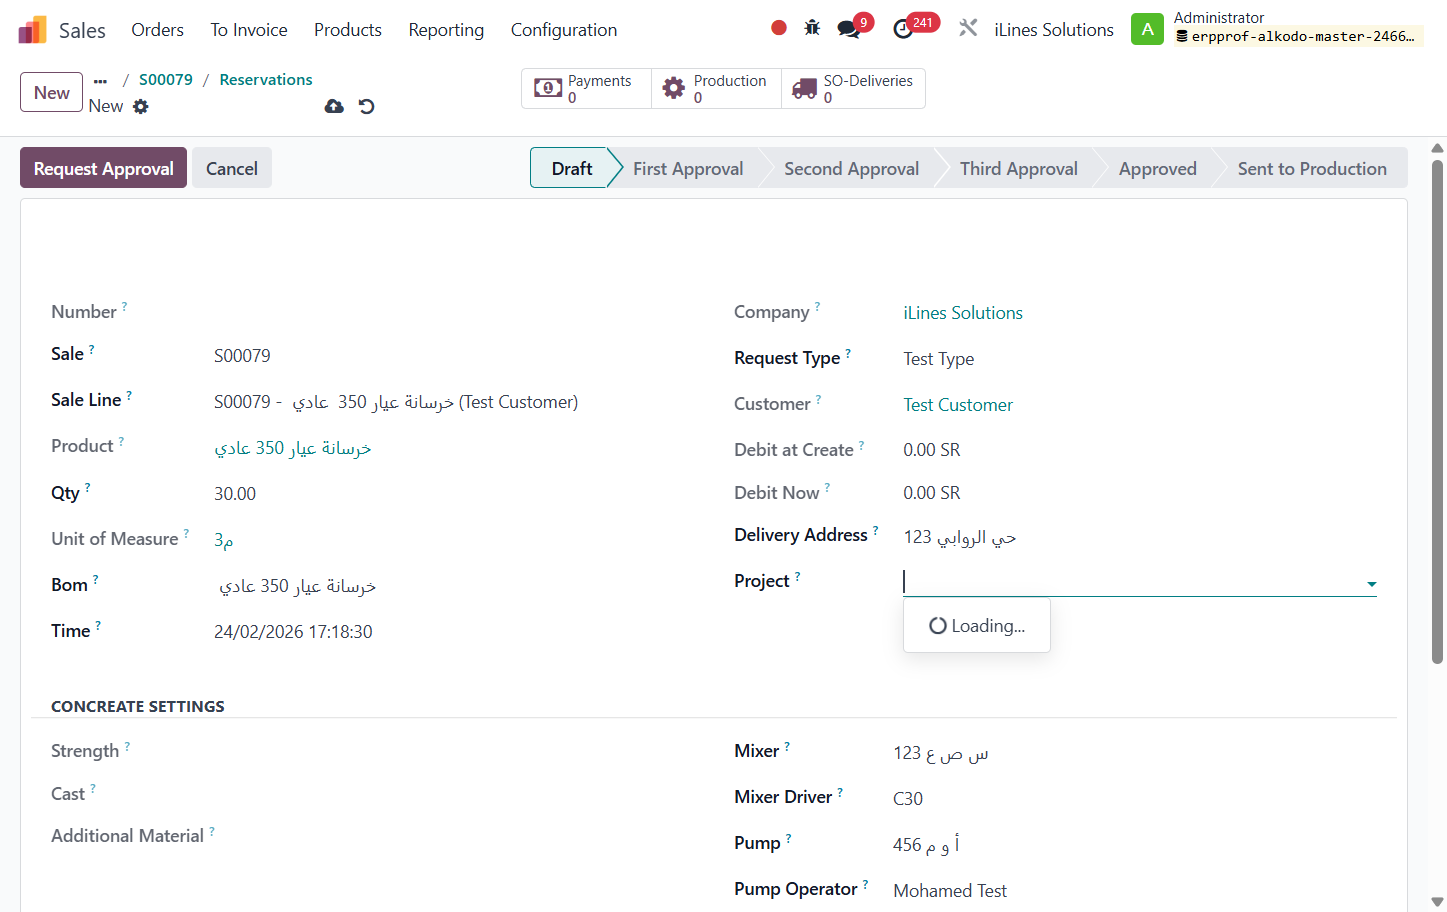Click the scrollbar up arrow
This screenshot has height=912, width=1447.
1437,147
